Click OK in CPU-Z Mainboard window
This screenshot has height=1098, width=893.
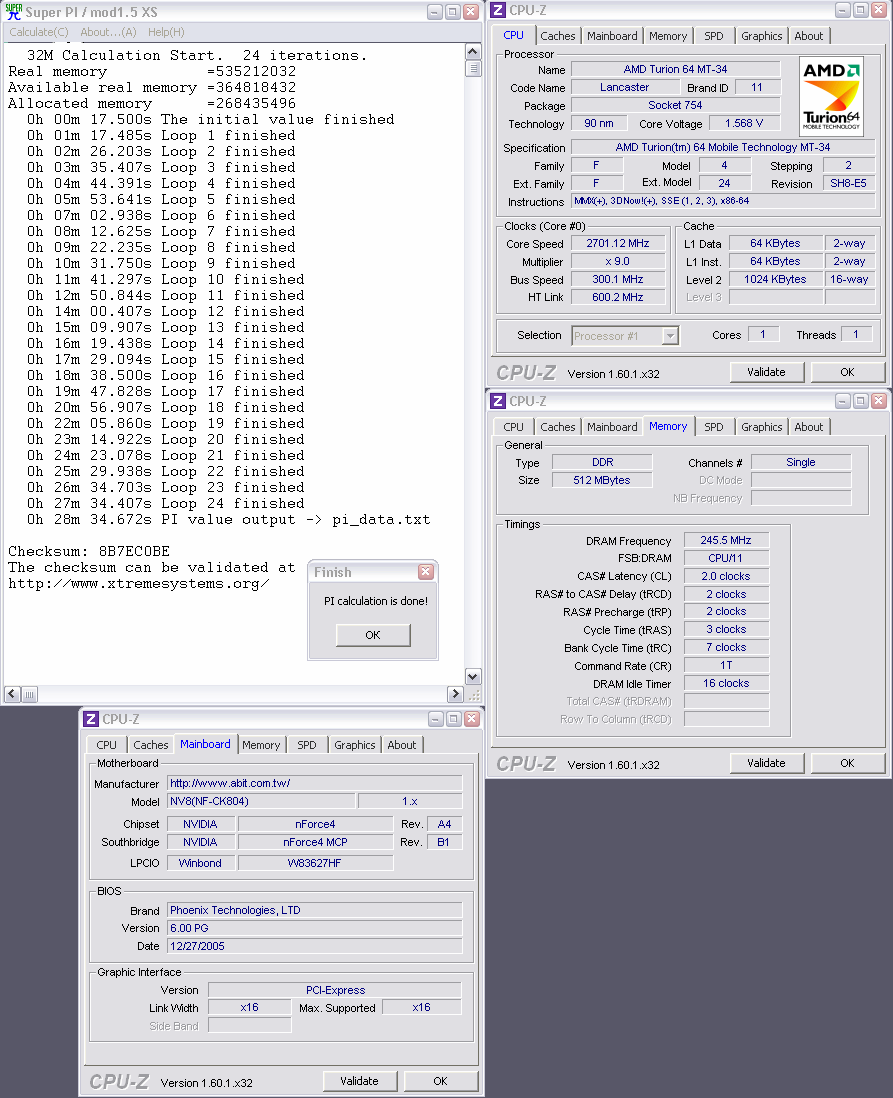[x=441, y=1081]
